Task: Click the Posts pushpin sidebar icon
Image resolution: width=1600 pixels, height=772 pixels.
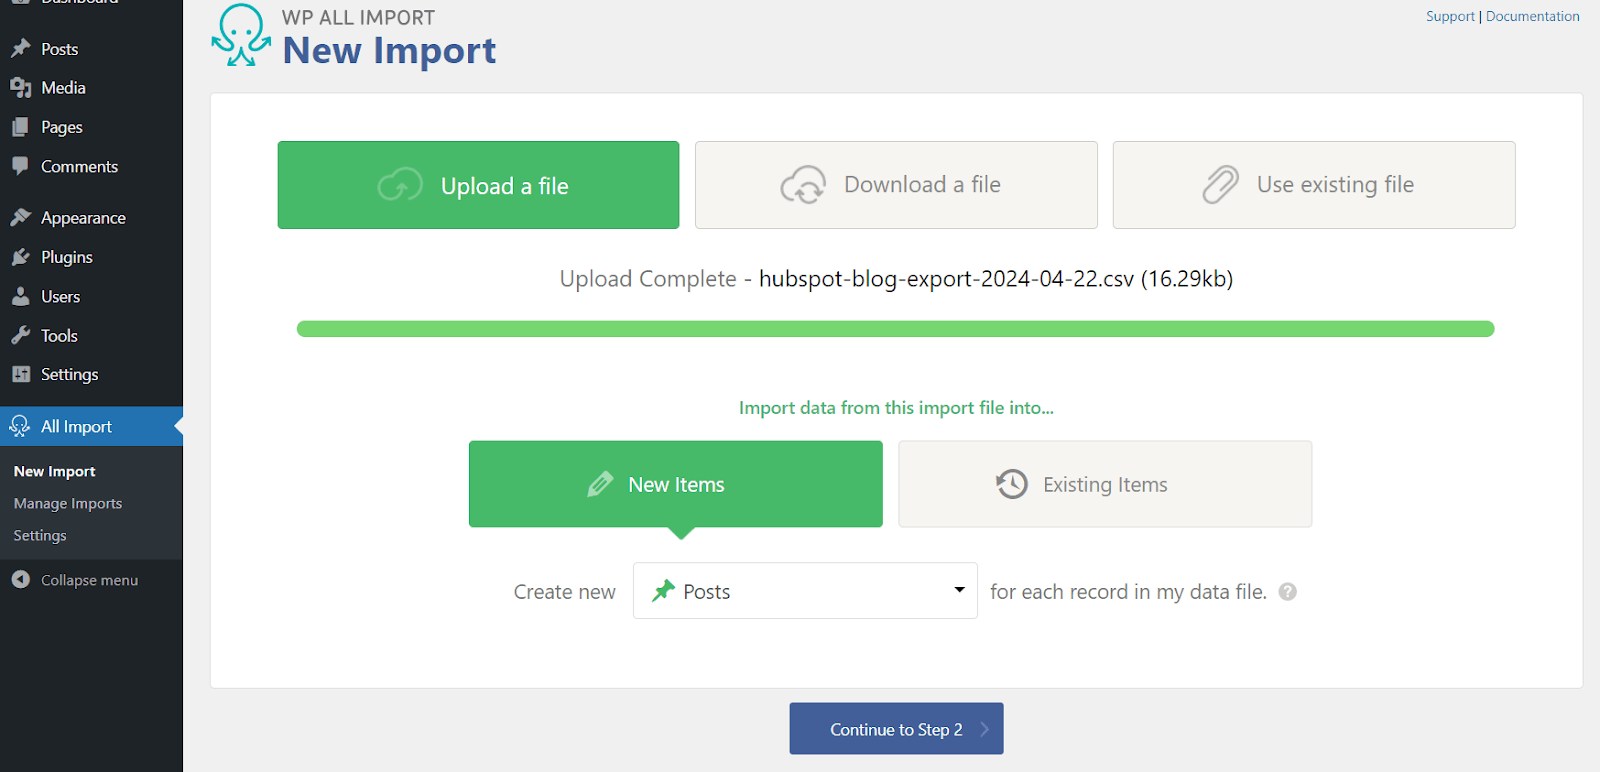Action: click(21, 49)
